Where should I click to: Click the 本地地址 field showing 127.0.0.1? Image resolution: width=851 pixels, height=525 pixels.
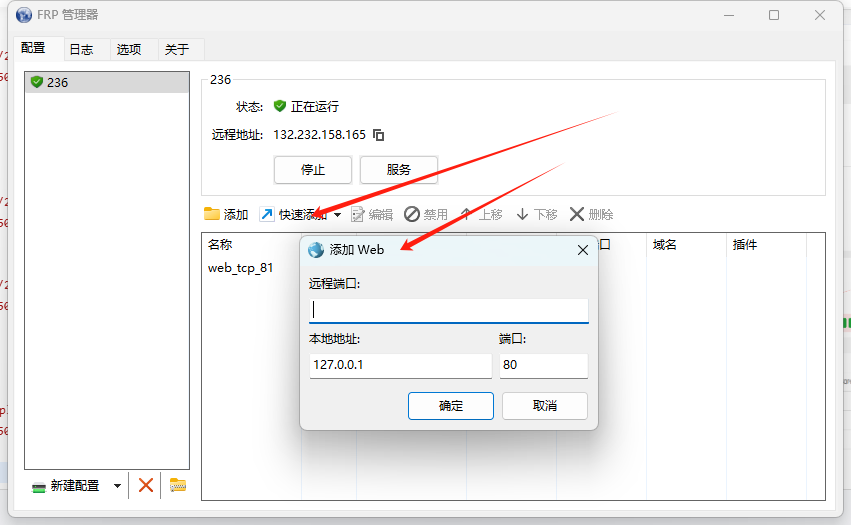[400, 365]
